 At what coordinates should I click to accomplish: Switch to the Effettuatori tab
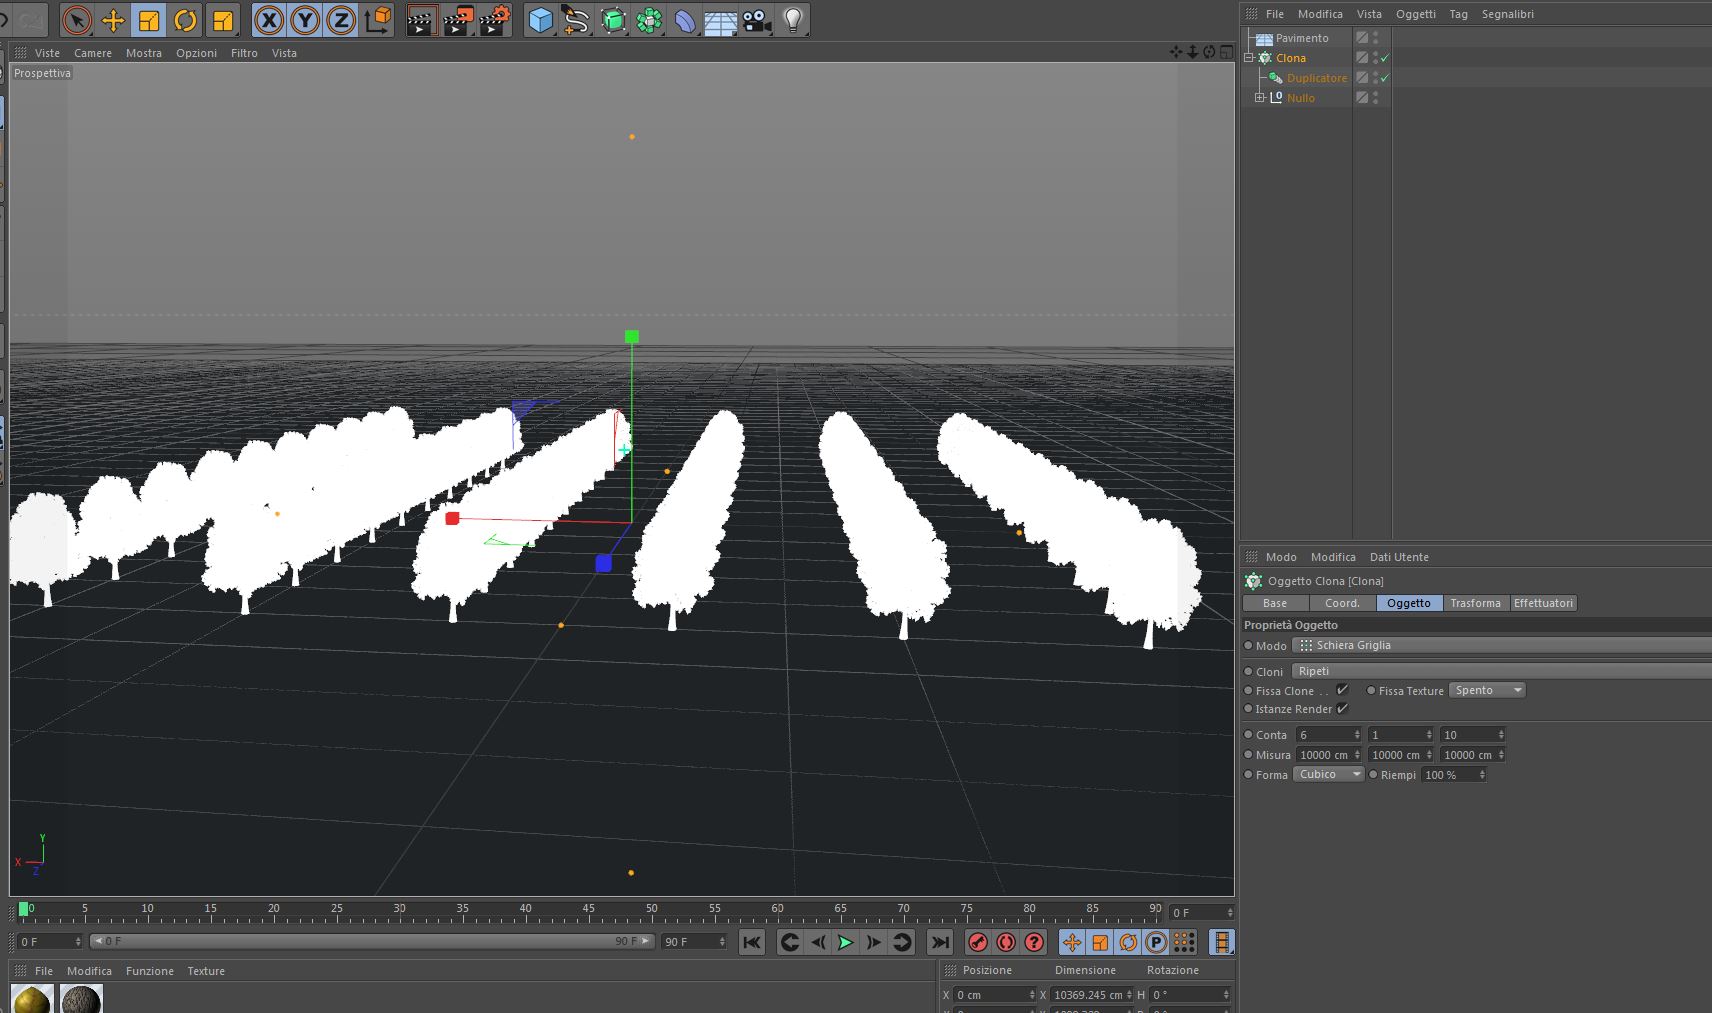pyautogui.click(x=1544, y=603)
